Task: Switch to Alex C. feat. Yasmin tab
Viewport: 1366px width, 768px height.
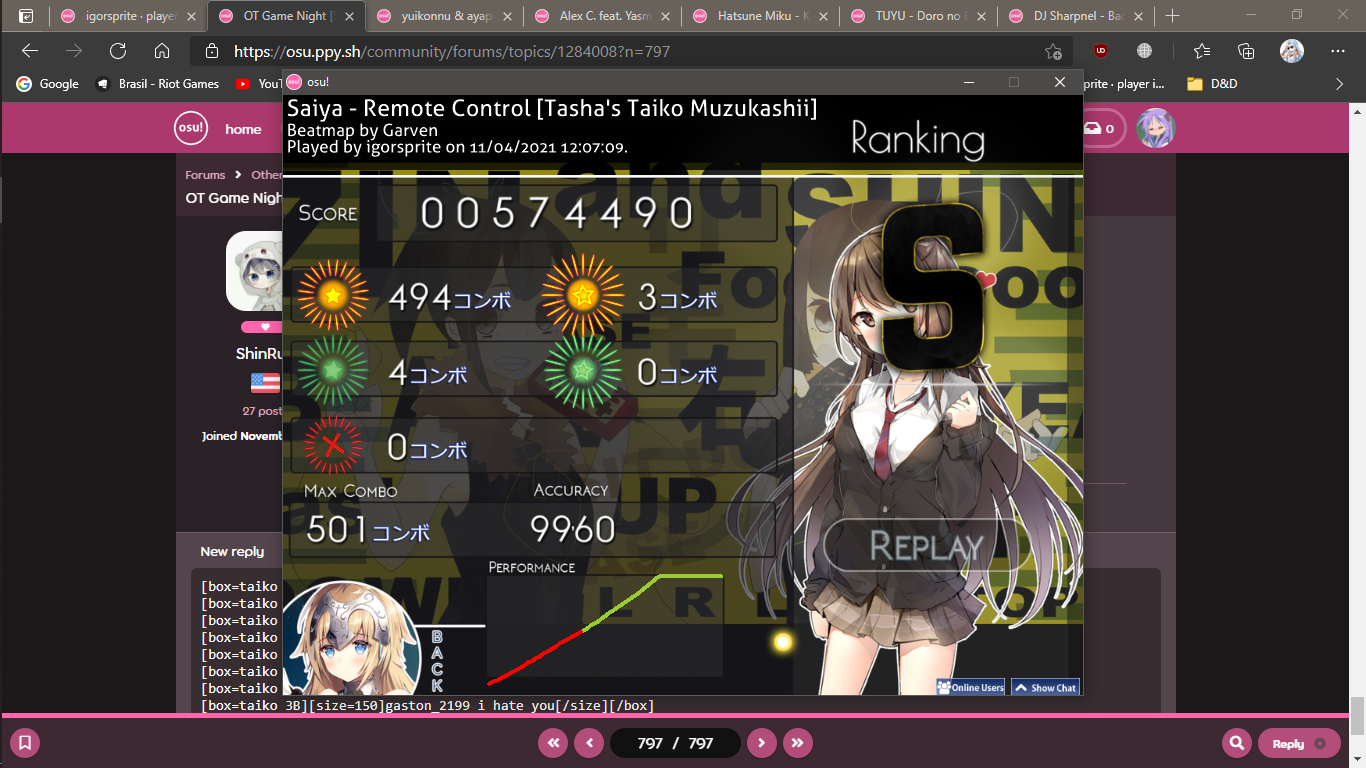Action: [x=603, y=16]
